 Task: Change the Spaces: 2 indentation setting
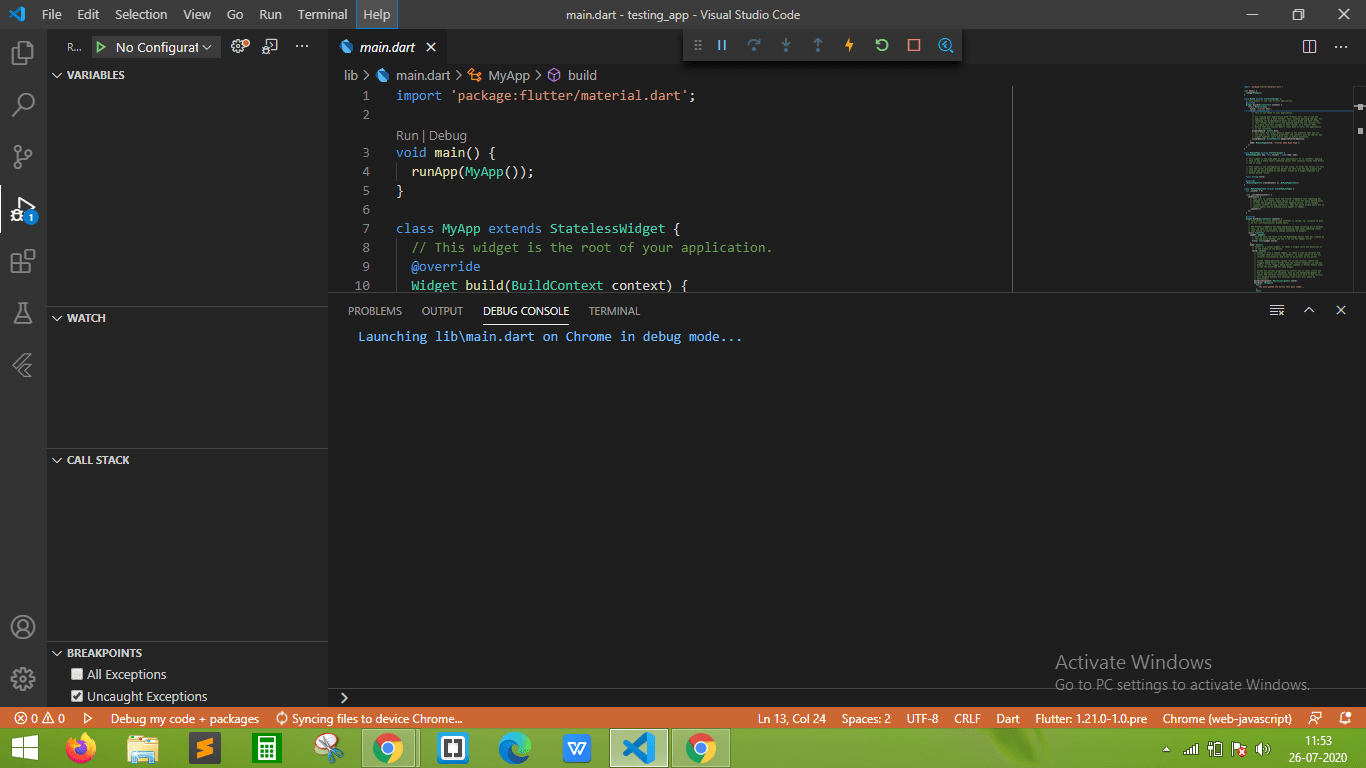click(x=866, y=718)
